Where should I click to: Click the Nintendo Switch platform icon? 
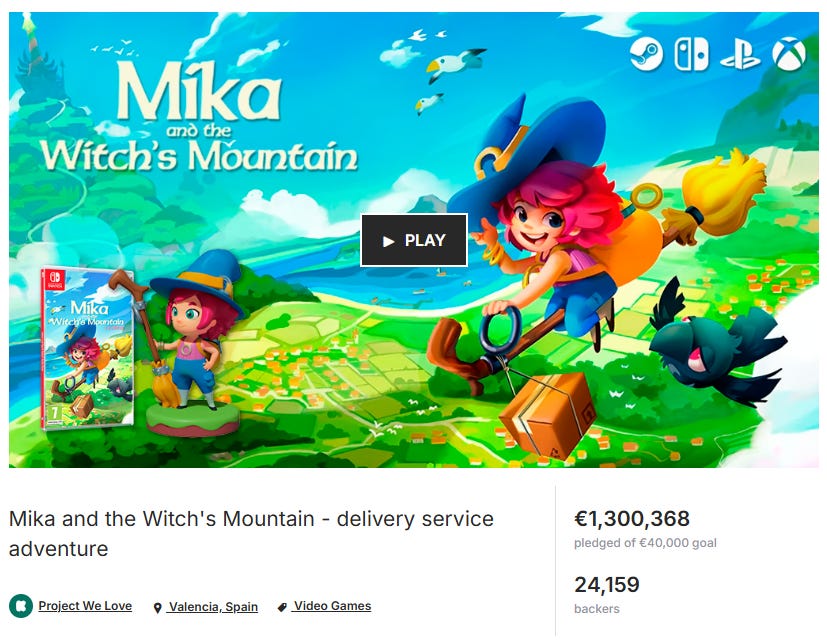(691, 54)
